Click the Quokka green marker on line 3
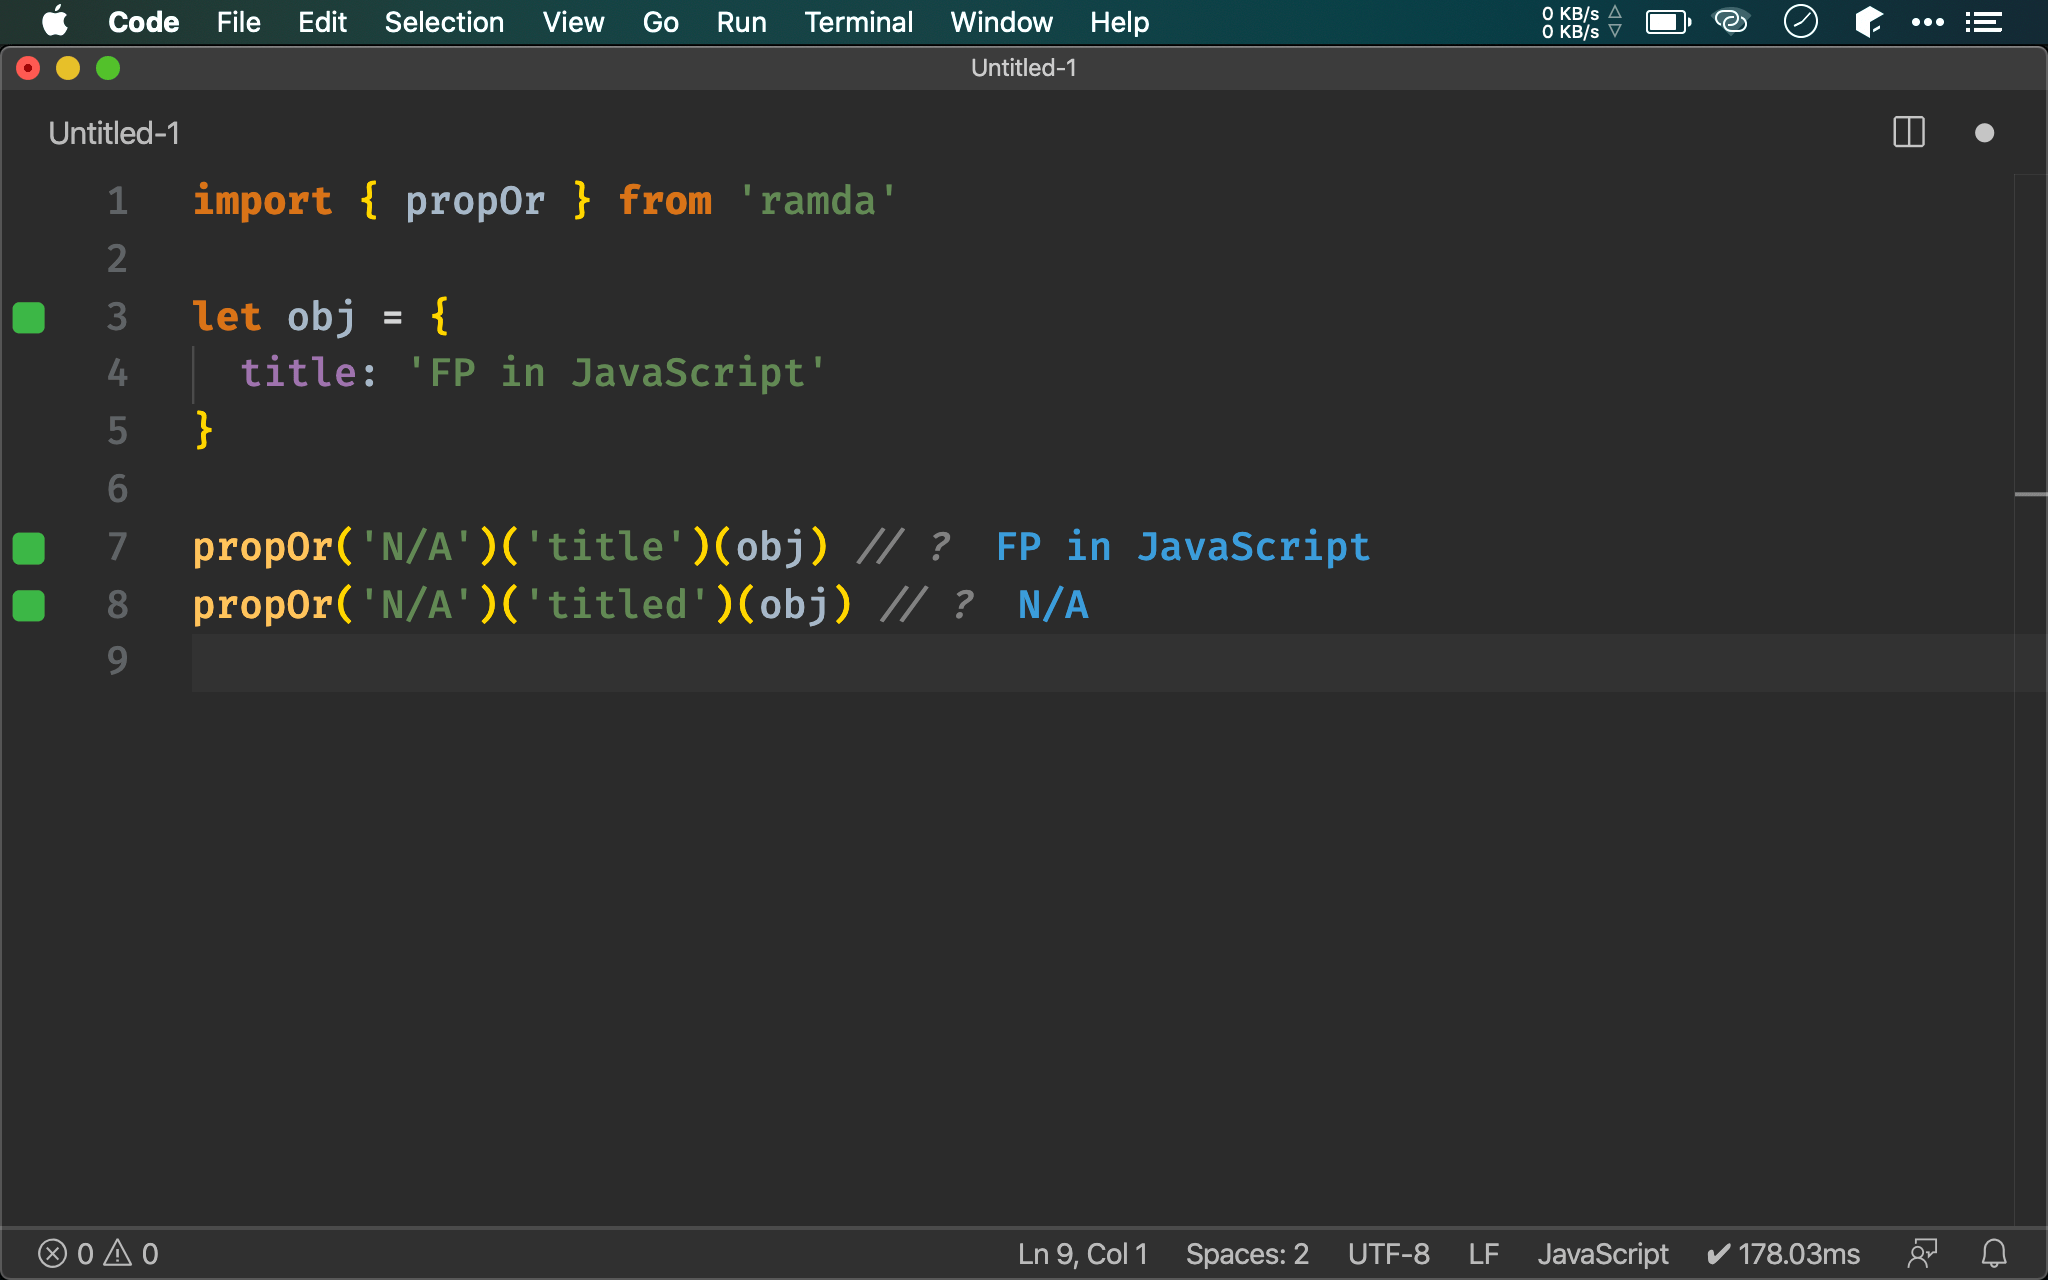 [29, 317]
